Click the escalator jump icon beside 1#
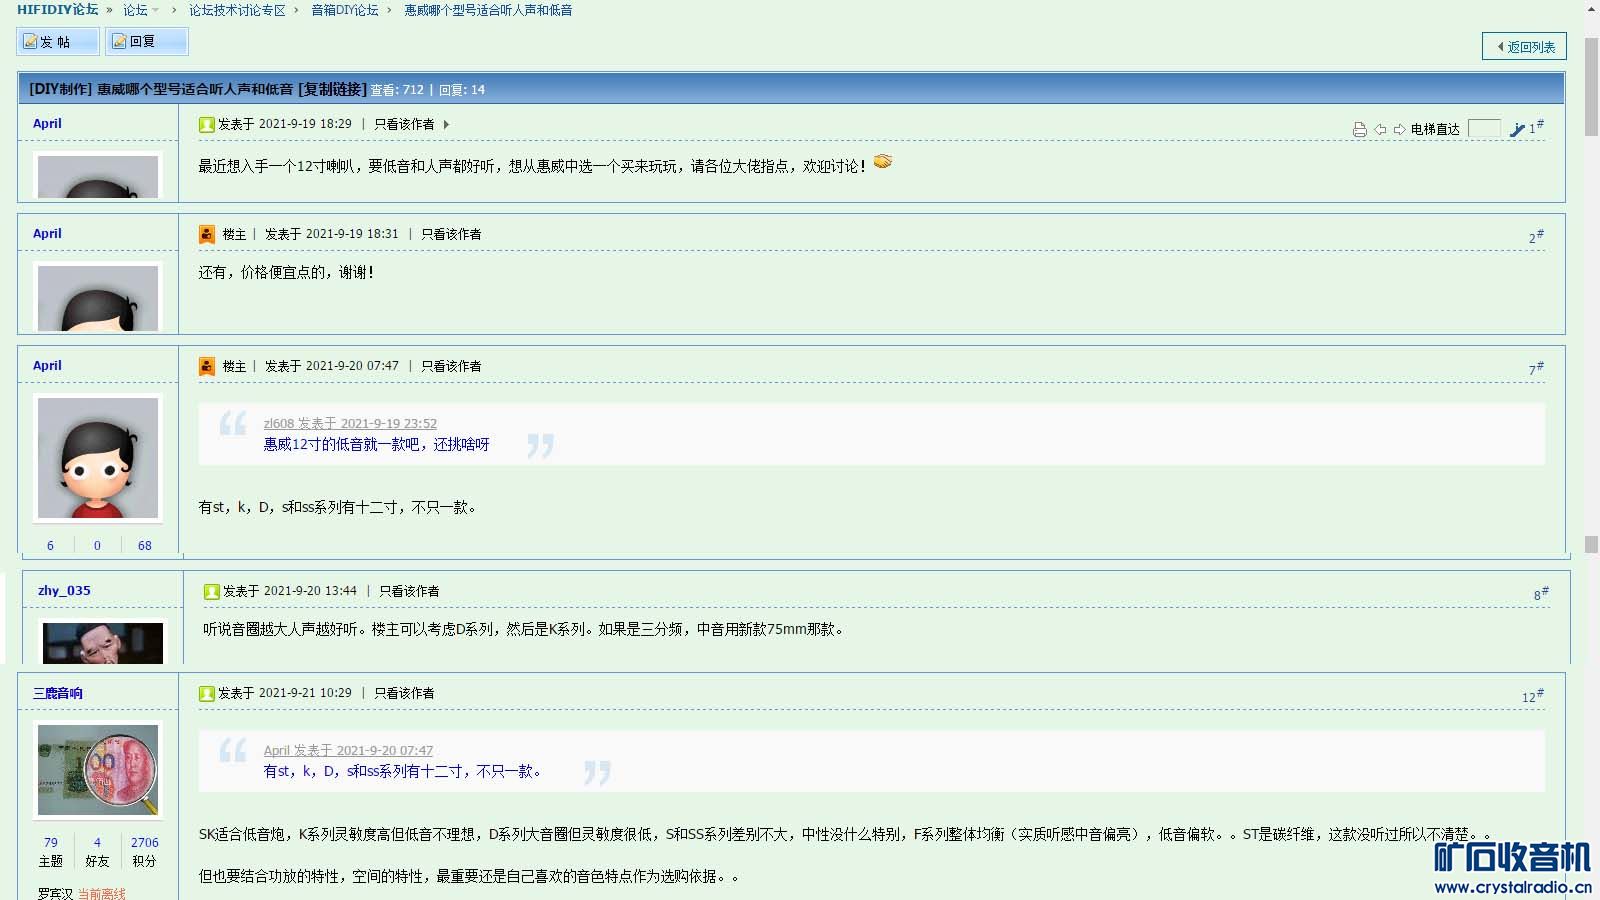This screenshot has height=900, width=1600. coord(1517,129)
